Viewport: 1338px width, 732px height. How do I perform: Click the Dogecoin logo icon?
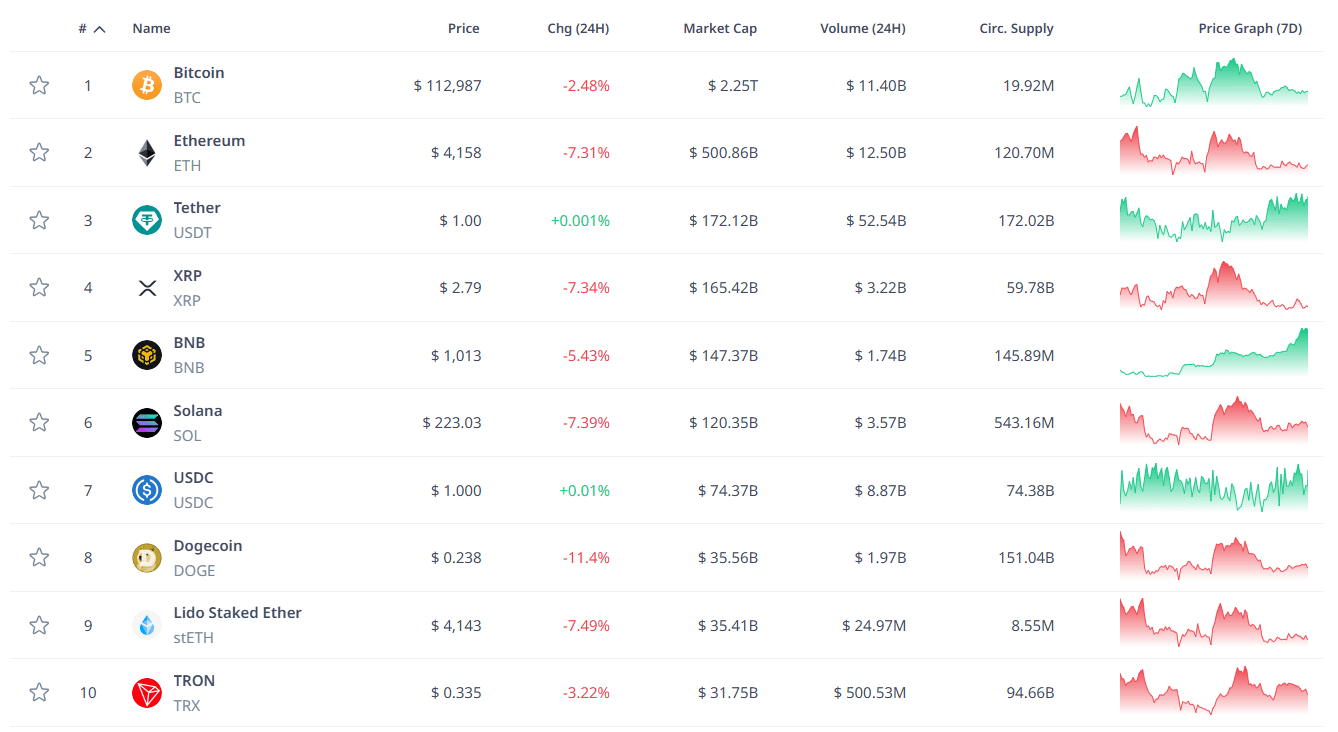pos(147,558)
